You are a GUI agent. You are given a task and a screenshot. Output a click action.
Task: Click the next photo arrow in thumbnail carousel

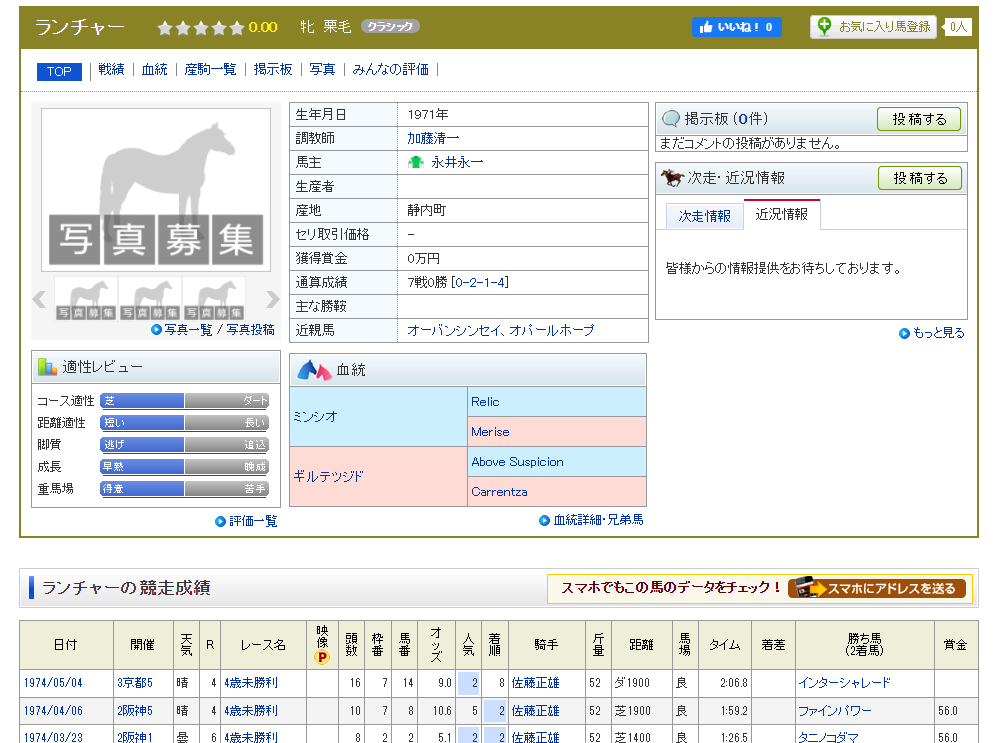[x=272, y=299]
